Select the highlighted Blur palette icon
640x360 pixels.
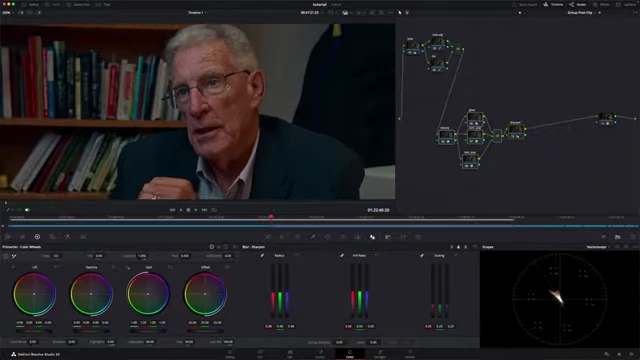point(372,237)
